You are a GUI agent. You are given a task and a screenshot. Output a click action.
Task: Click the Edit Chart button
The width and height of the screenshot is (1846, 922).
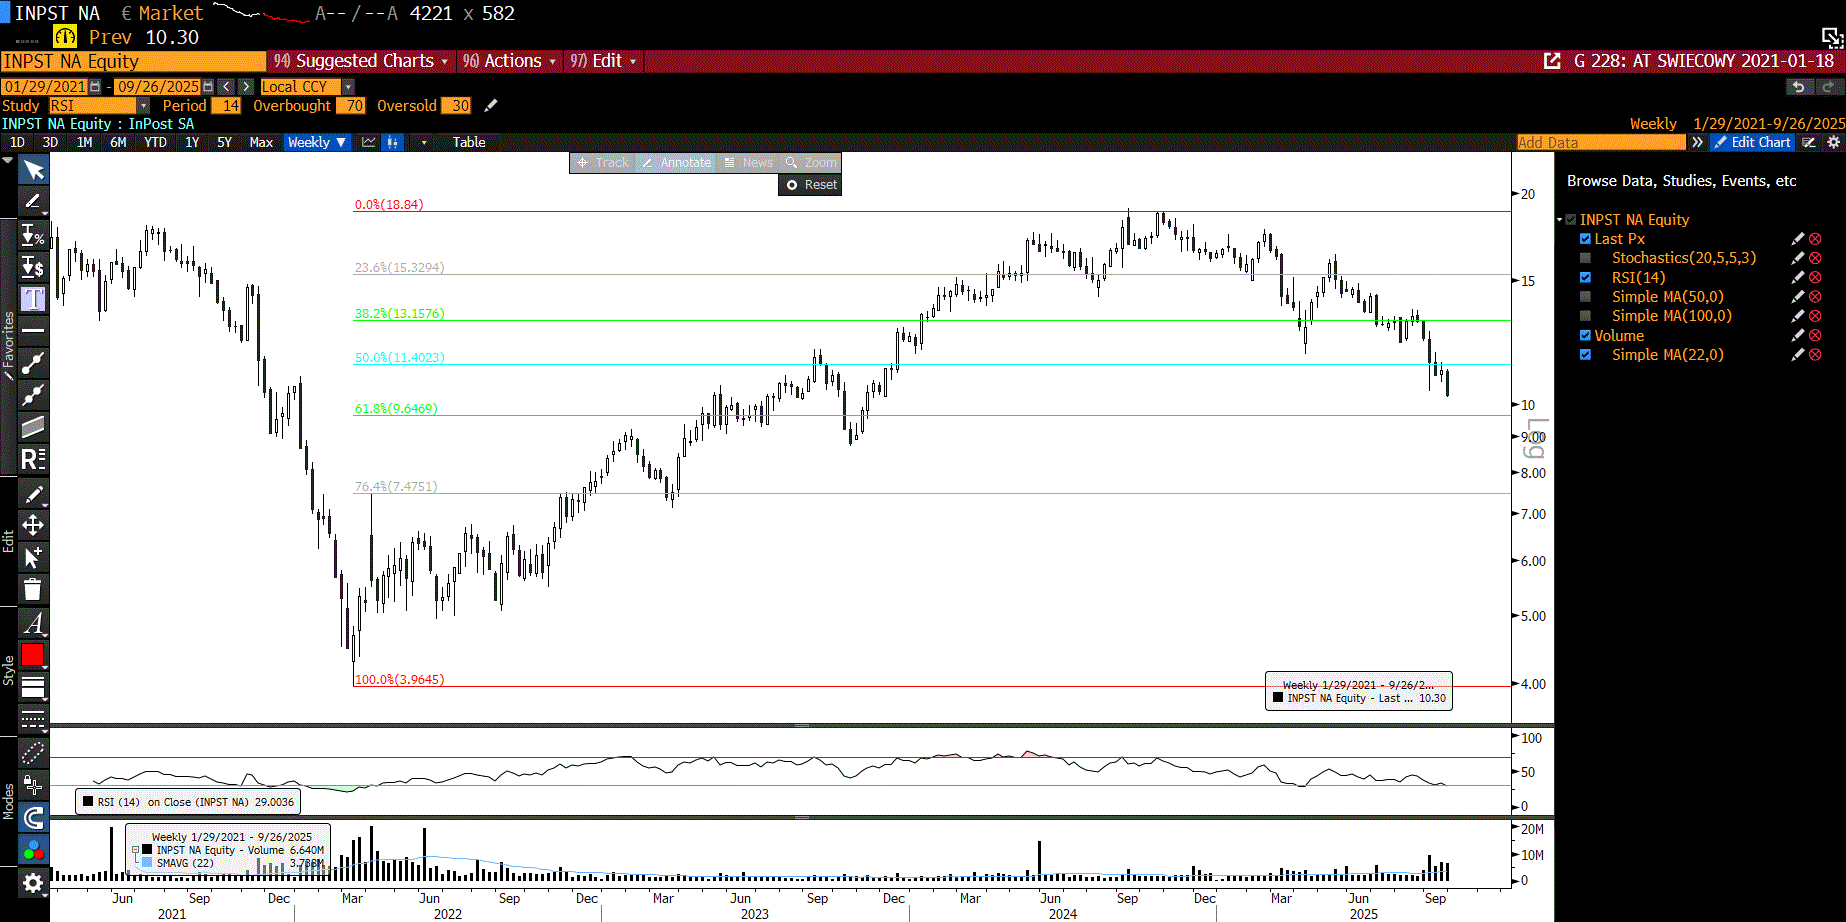pyautogui.click(x=1752, y=142)
